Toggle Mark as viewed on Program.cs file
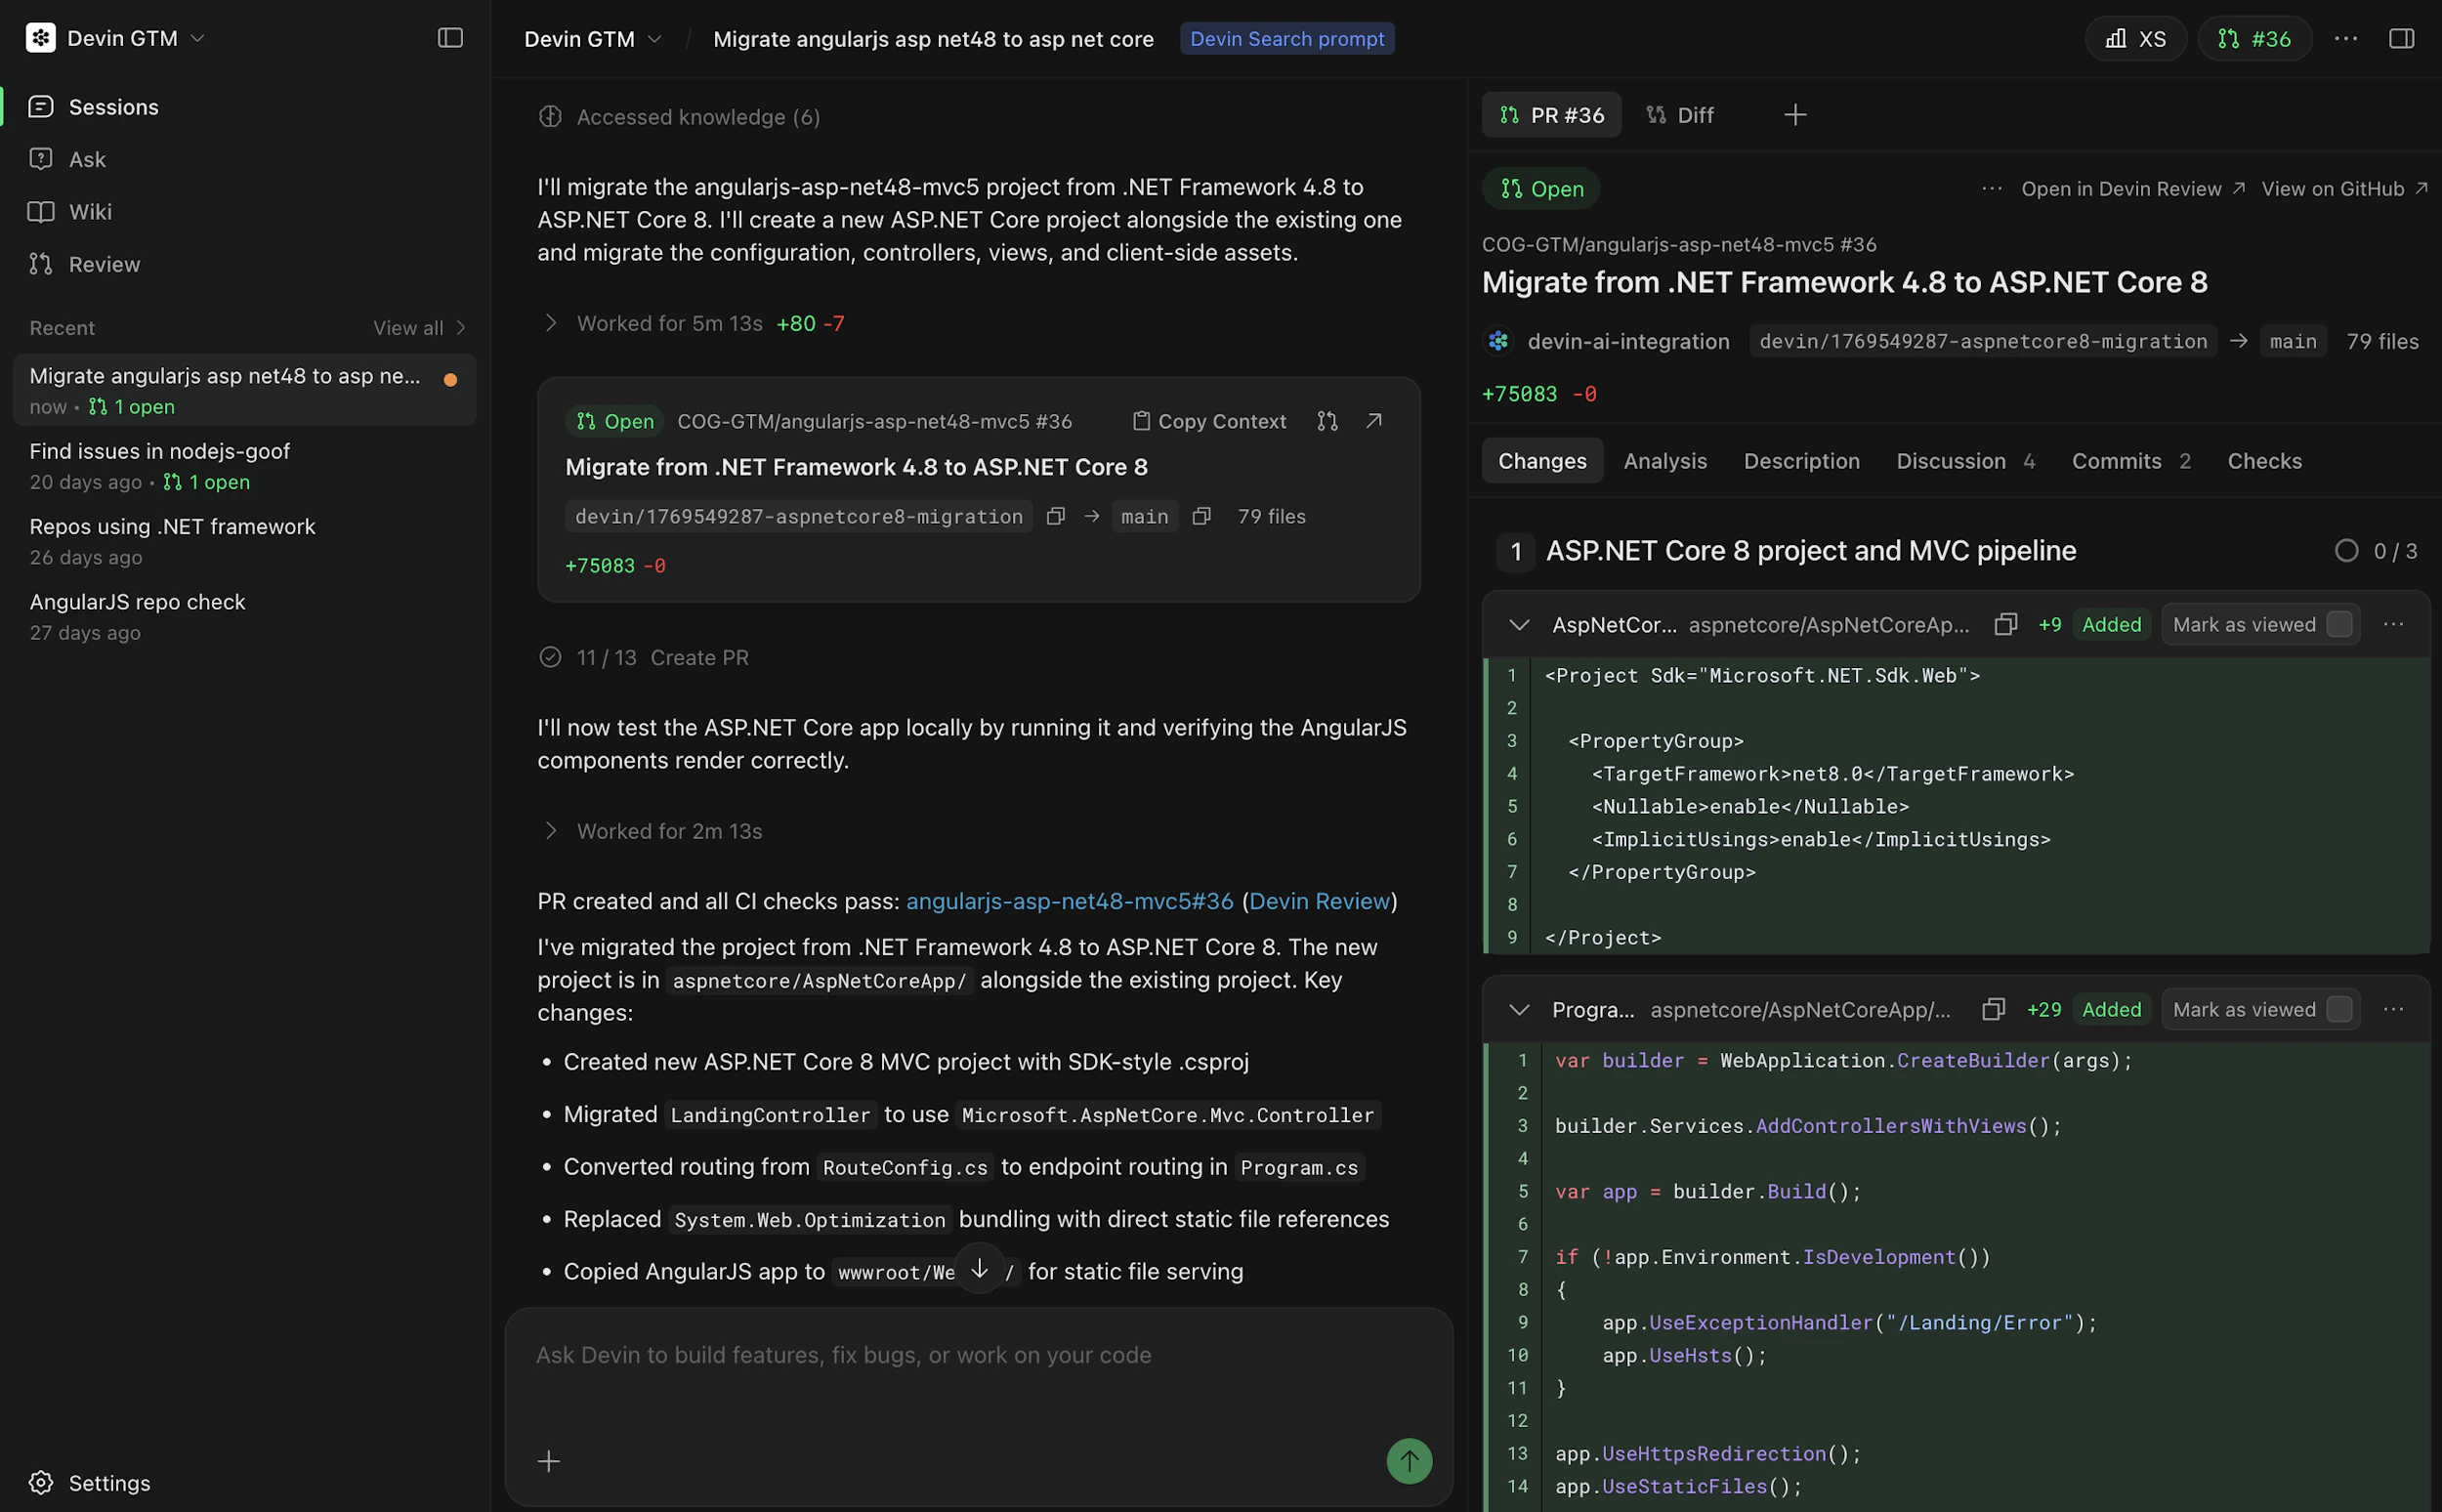This screenshot has height=1512, width=2442. tap(2340, 1009)
